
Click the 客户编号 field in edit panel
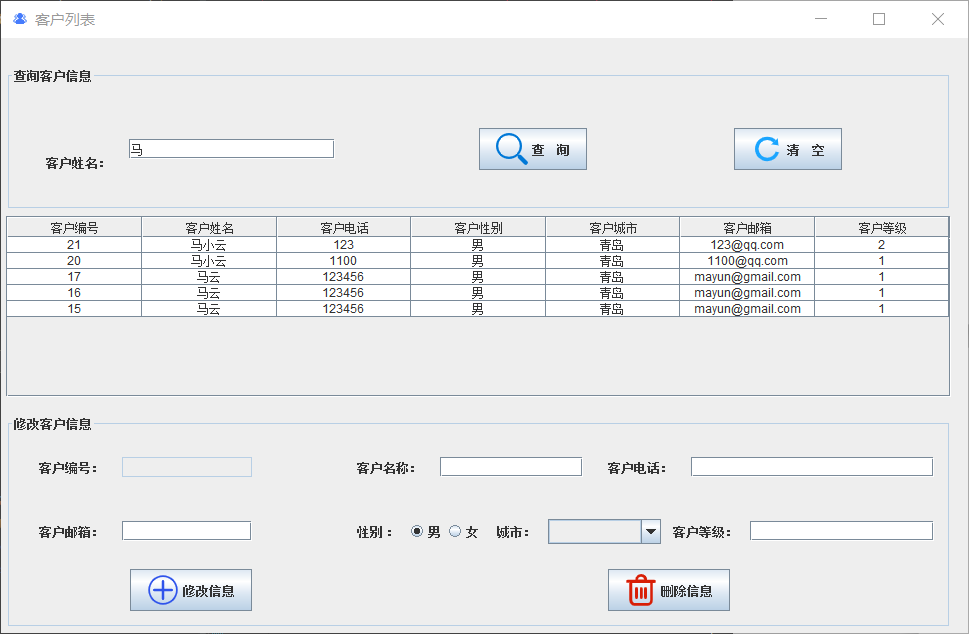point(187,467)
